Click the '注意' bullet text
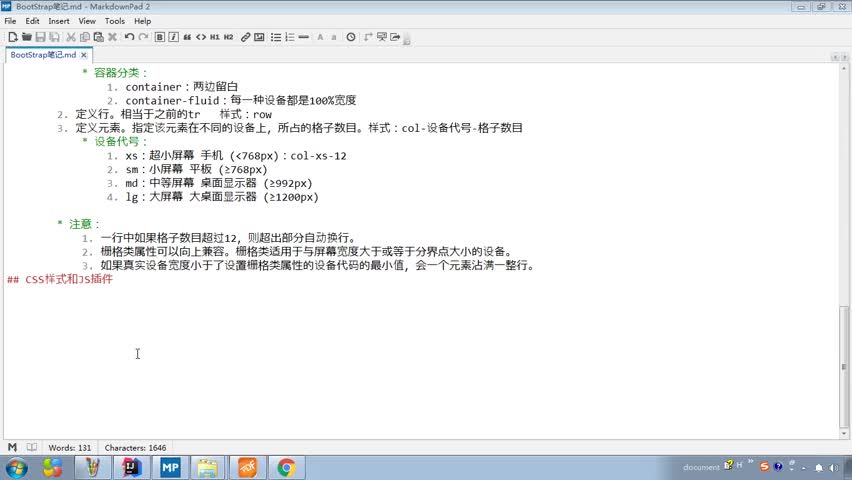Image resolution: width=852 pixels, height=480 pixels. 80,224
